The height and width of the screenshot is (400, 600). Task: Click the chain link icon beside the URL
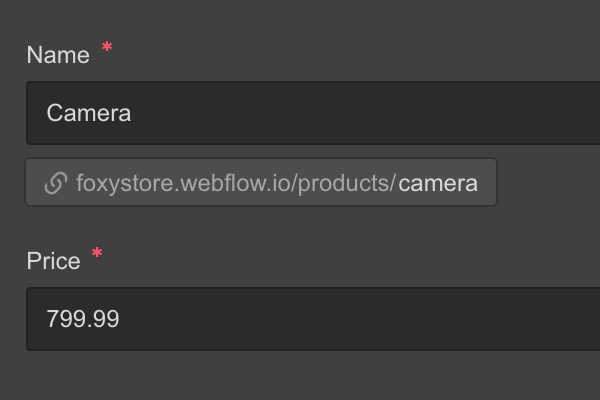click(x=56, y=183)
